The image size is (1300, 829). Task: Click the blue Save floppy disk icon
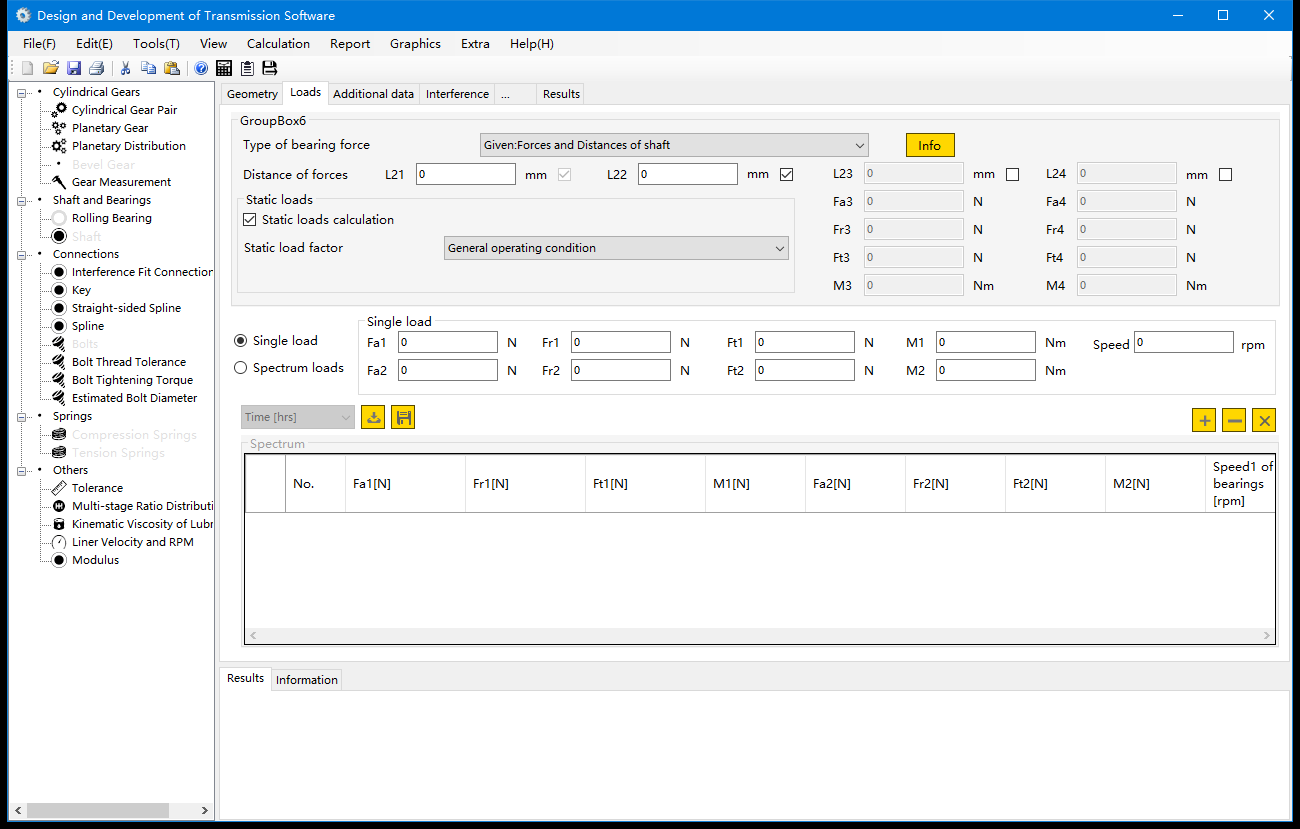[x=74, y=68]
